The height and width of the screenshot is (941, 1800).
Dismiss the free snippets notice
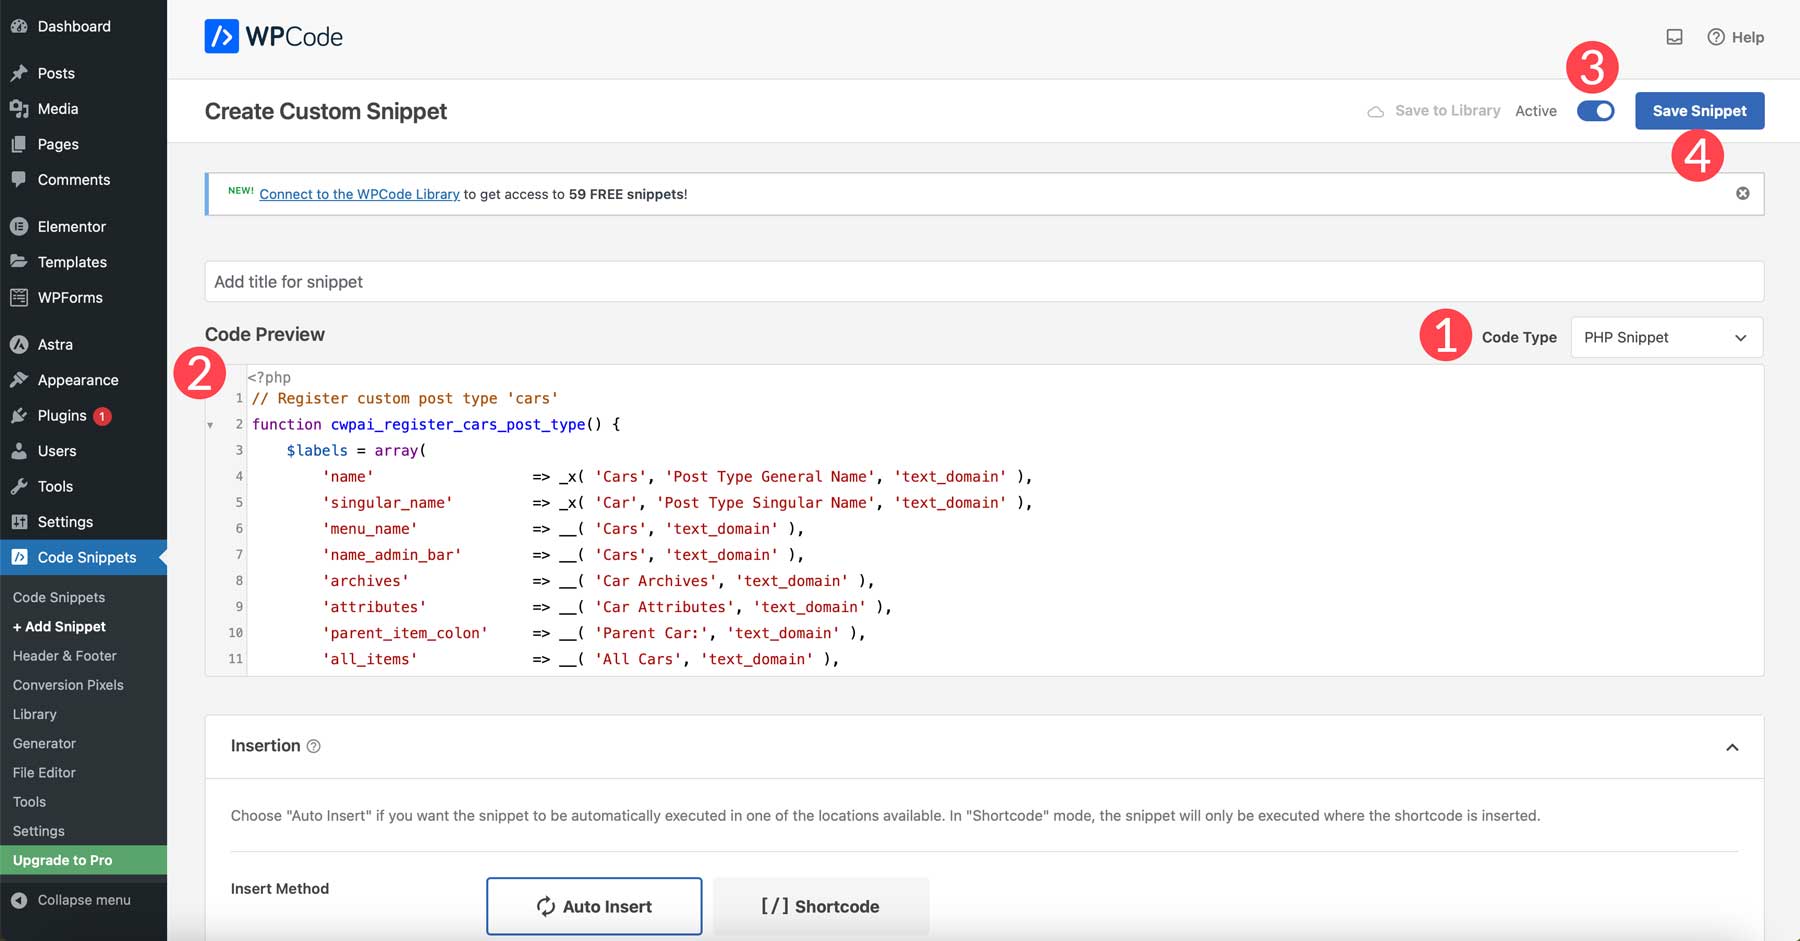[1742, 193]
